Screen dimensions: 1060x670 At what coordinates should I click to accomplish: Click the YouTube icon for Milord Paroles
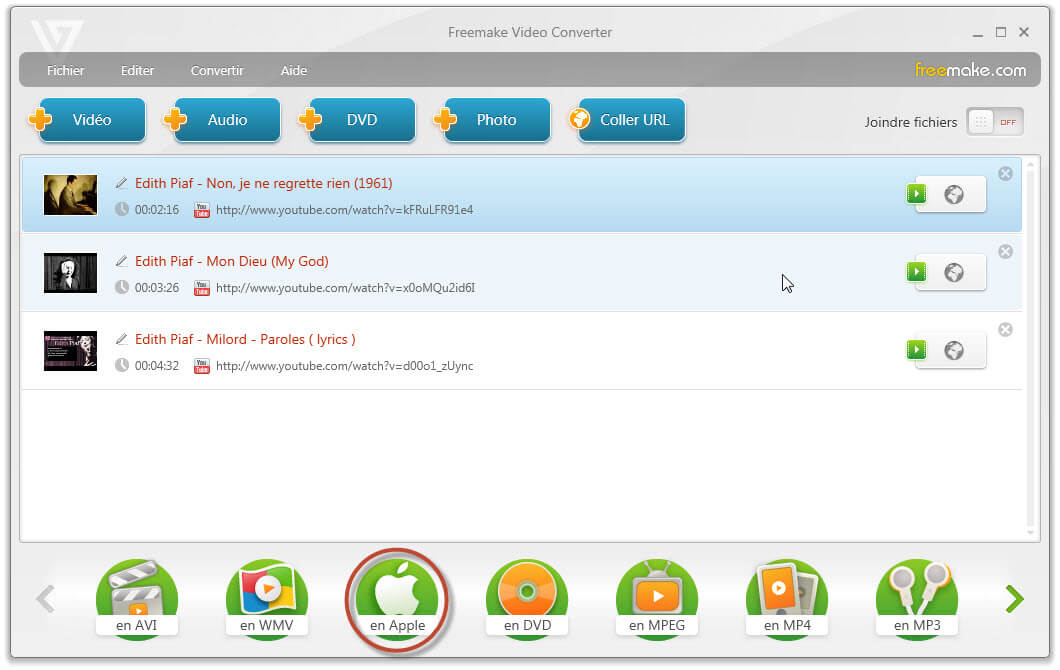click(201, 366)
